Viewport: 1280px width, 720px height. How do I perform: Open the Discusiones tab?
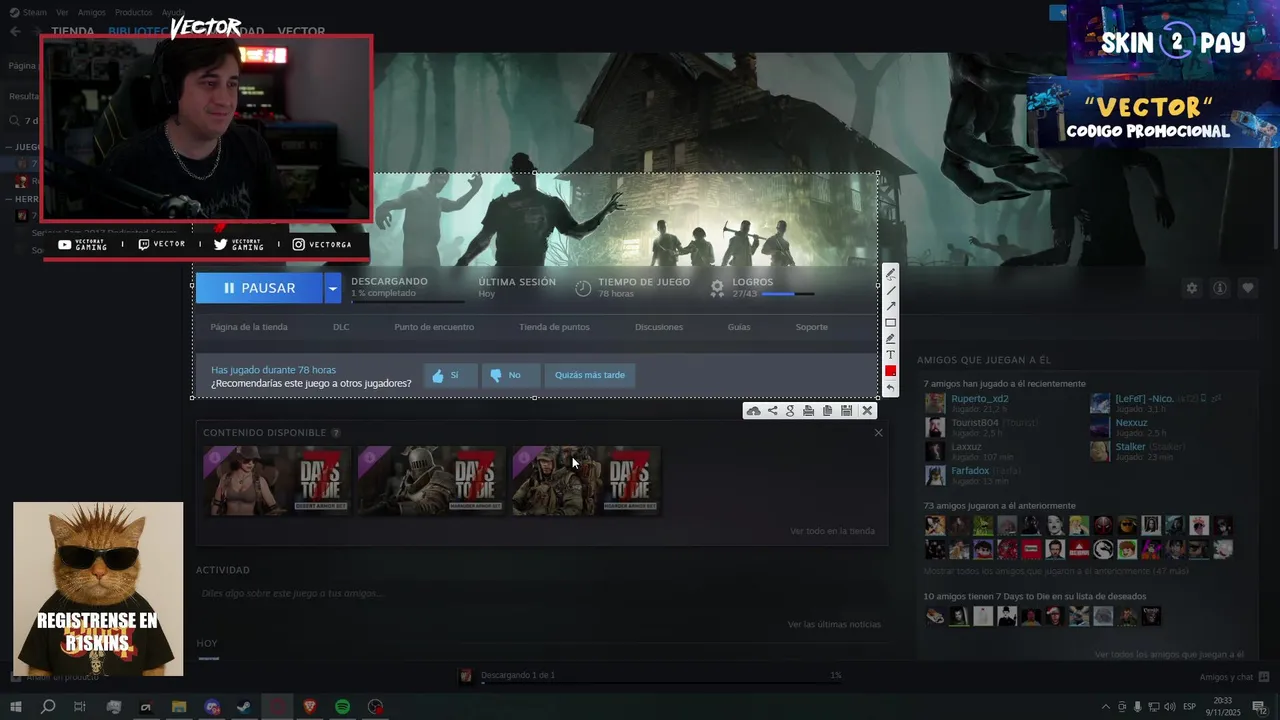tap(659, 327)
